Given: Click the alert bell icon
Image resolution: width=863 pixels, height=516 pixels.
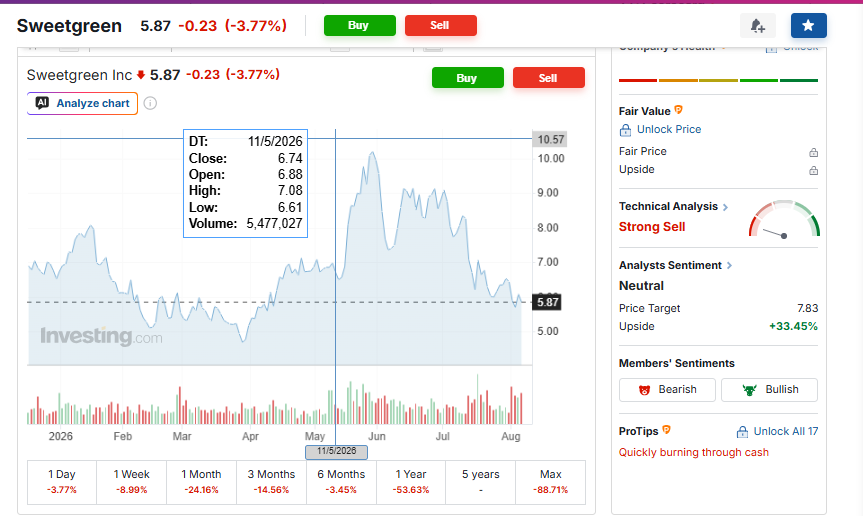Looking at the screenshot, I should pyautogui.click(x=758, y=25).
